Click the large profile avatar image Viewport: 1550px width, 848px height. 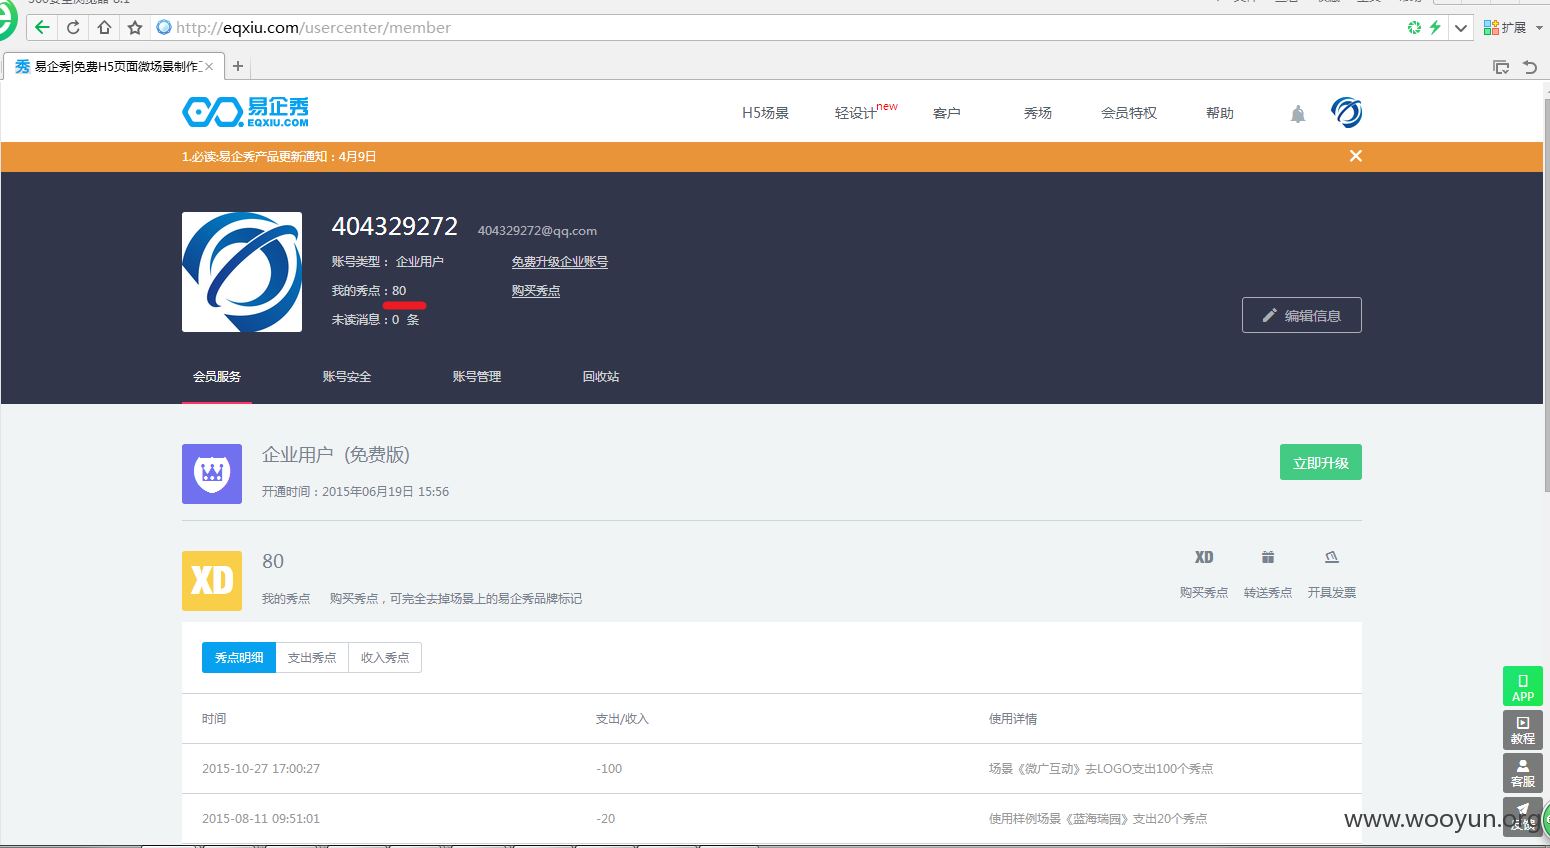(x=242, y=272)
